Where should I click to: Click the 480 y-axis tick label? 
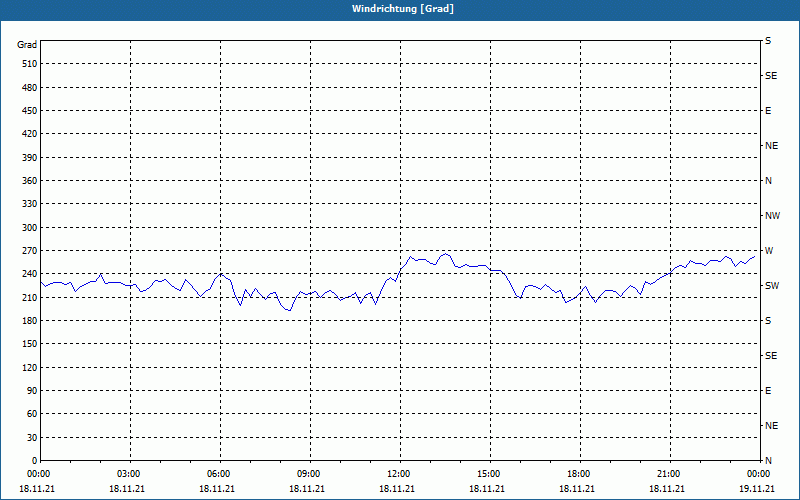(30, 88)
